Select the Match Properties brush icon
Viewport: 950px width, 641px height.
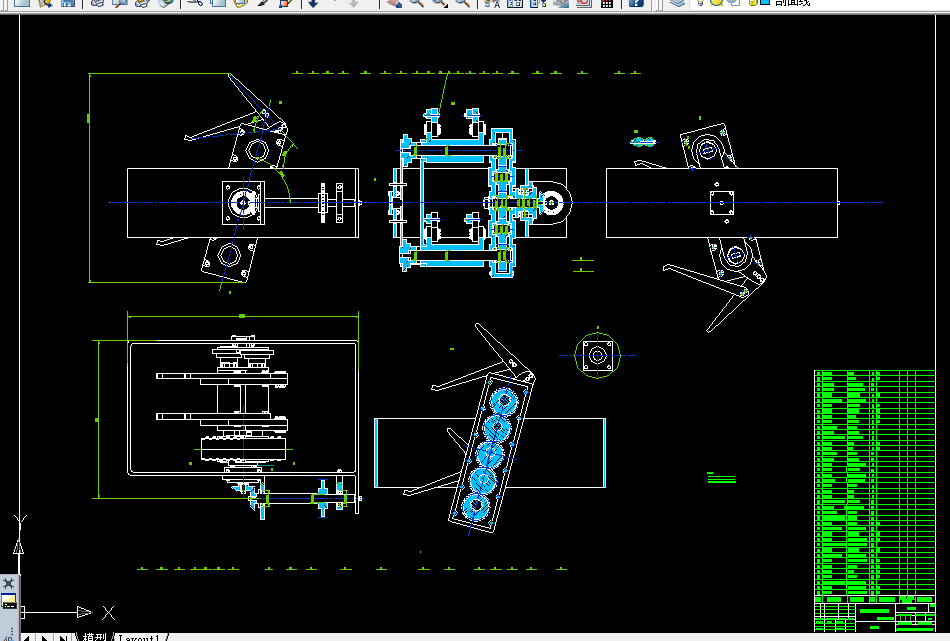pyautogui.click(x=264, y=2)
